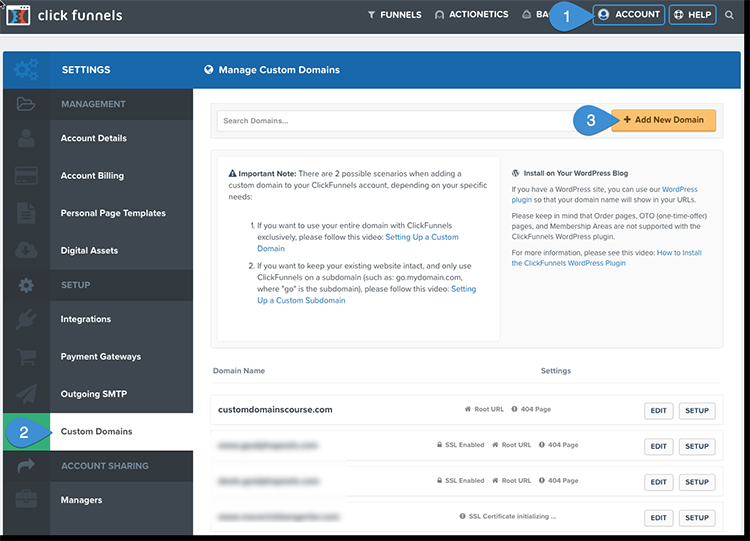Screen dimensions: 750x541
Task: Click the Add New Domain button
Action: coord(663,120)
